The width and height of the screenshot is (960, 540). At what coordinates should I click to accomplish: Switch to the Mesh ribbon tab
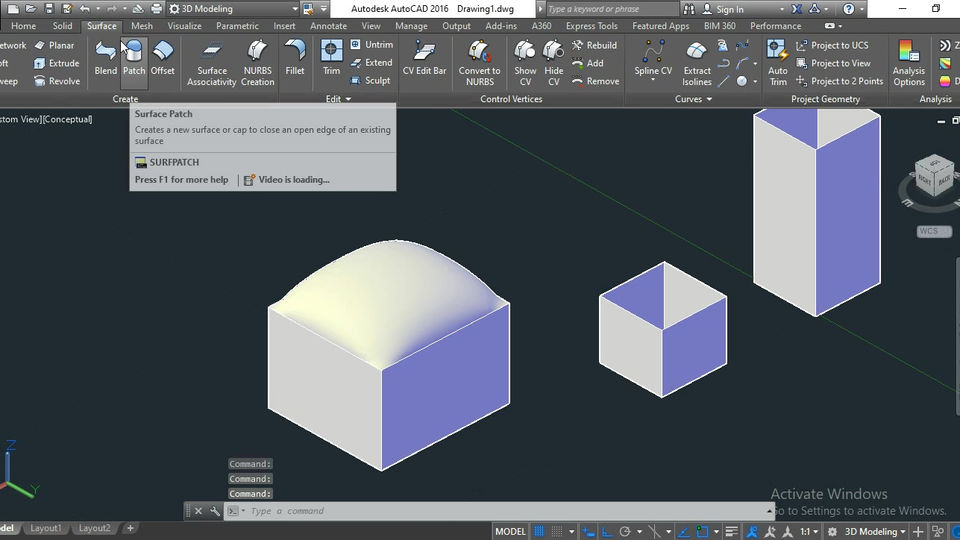pos(141,26)
